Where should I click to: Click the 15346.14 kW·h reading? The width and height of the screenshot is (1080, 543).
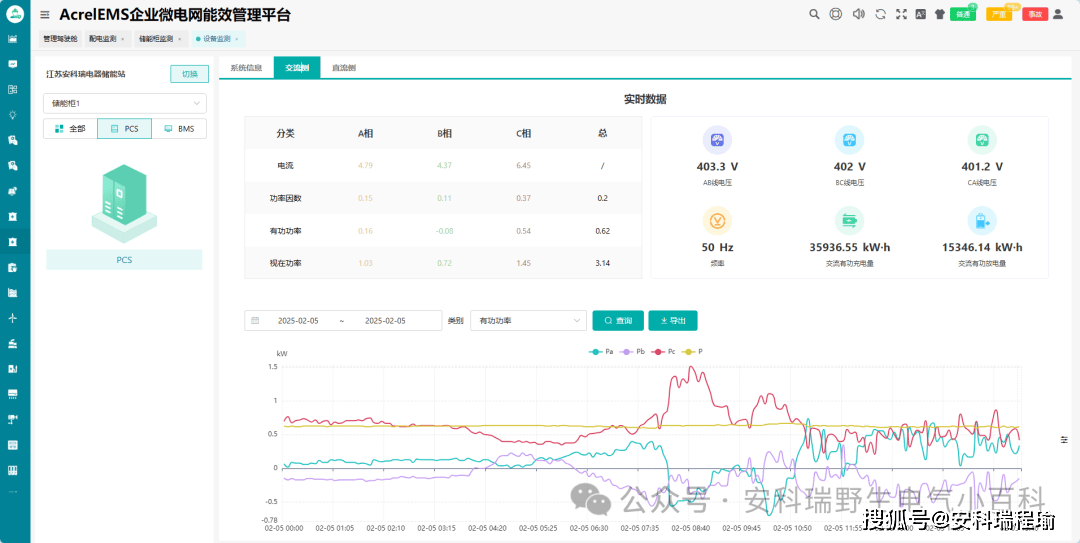pyautogui.click(x=982, y=247)
